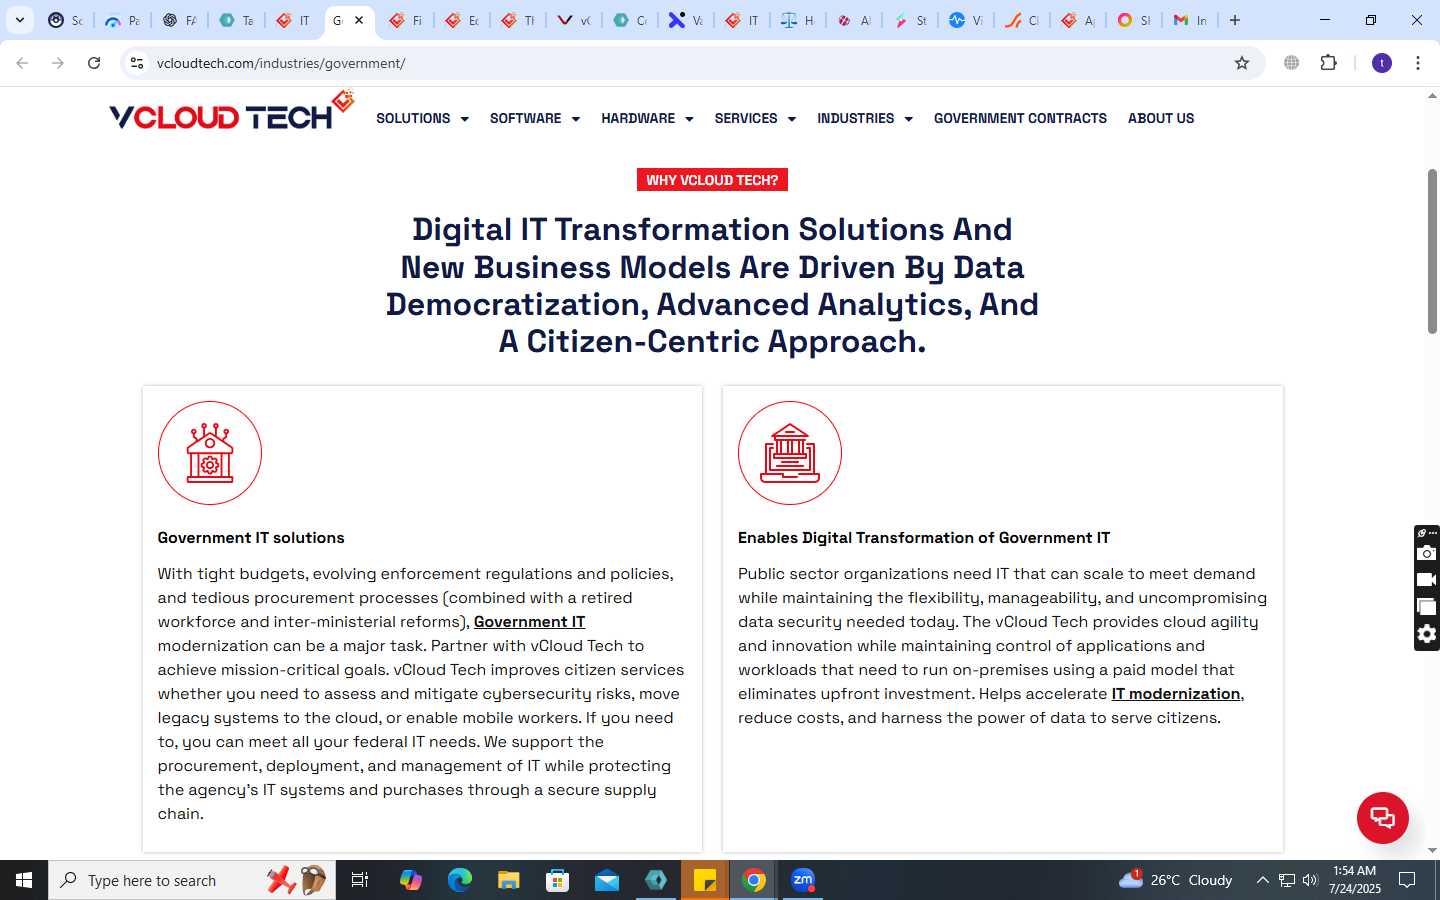Switch to the Gmail inbox tab
1440x900 pixels.
1190,20
